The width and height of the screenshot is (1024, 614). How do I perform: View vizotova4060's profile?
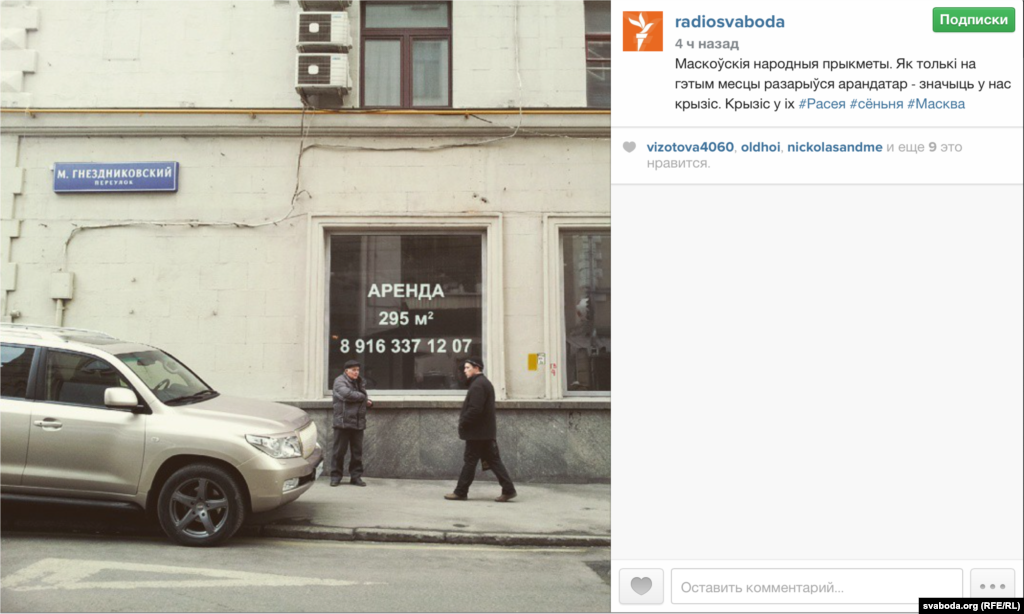[x=690, y=147]
